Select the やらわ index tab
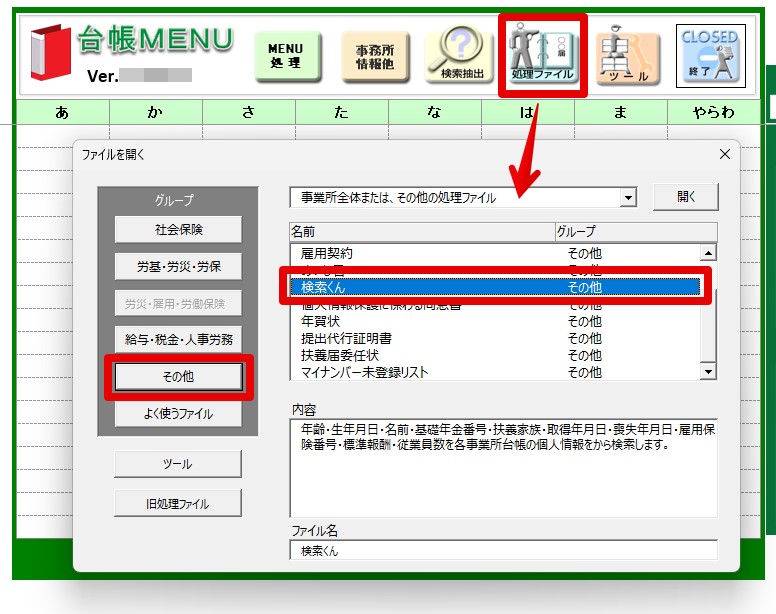The width and height of the screenshot is (776, 614). click(714, 113)
